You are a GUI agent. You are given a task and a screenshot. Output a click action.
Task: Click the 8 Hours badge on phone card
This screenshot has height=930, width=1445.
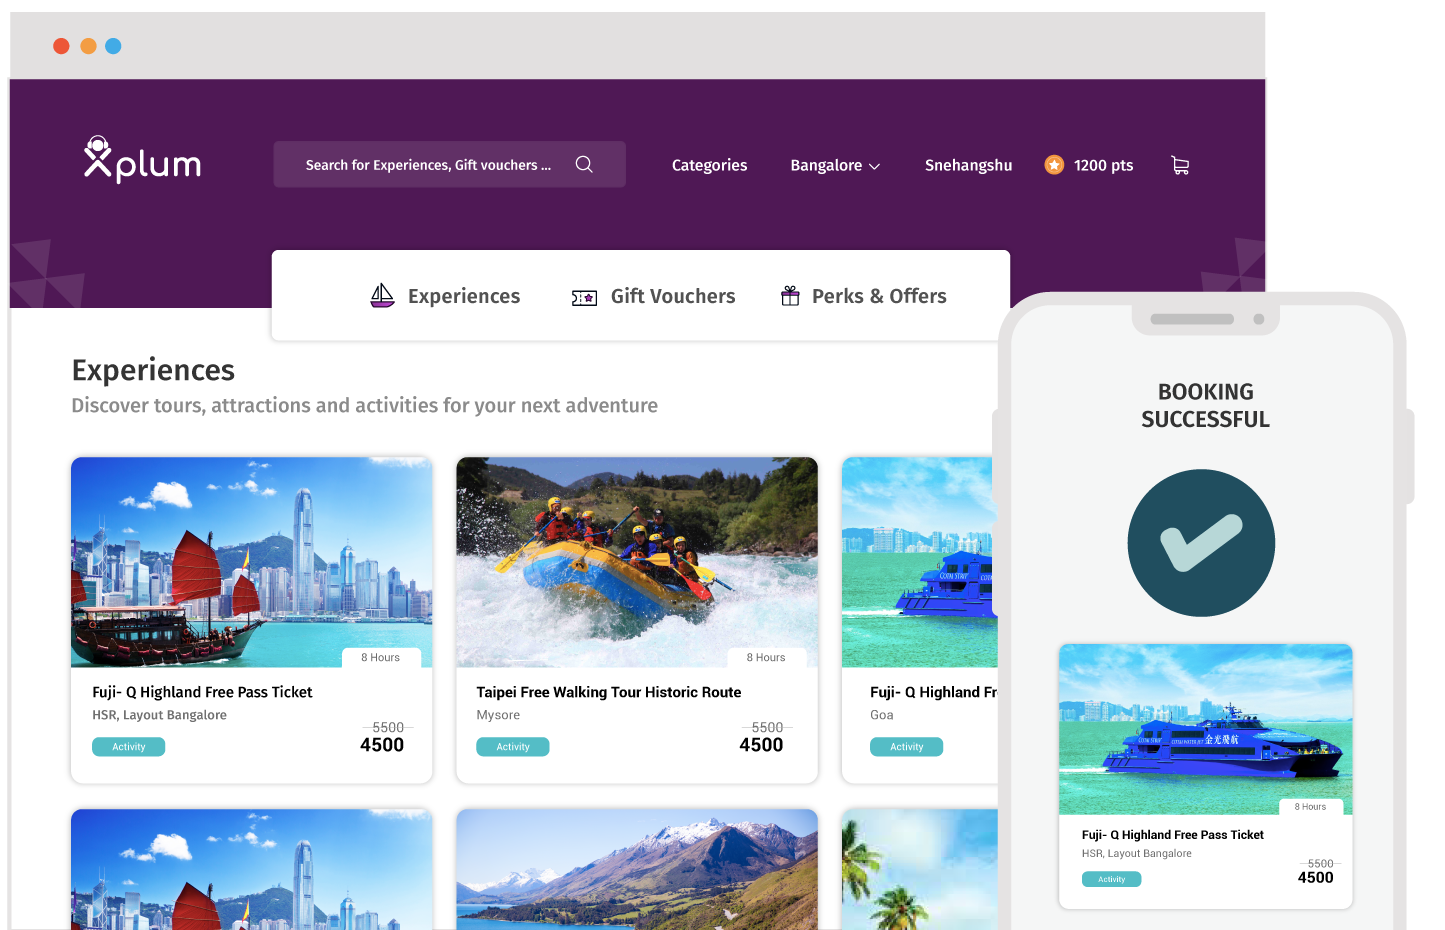pyautogui.click(x=1311, y=807)
